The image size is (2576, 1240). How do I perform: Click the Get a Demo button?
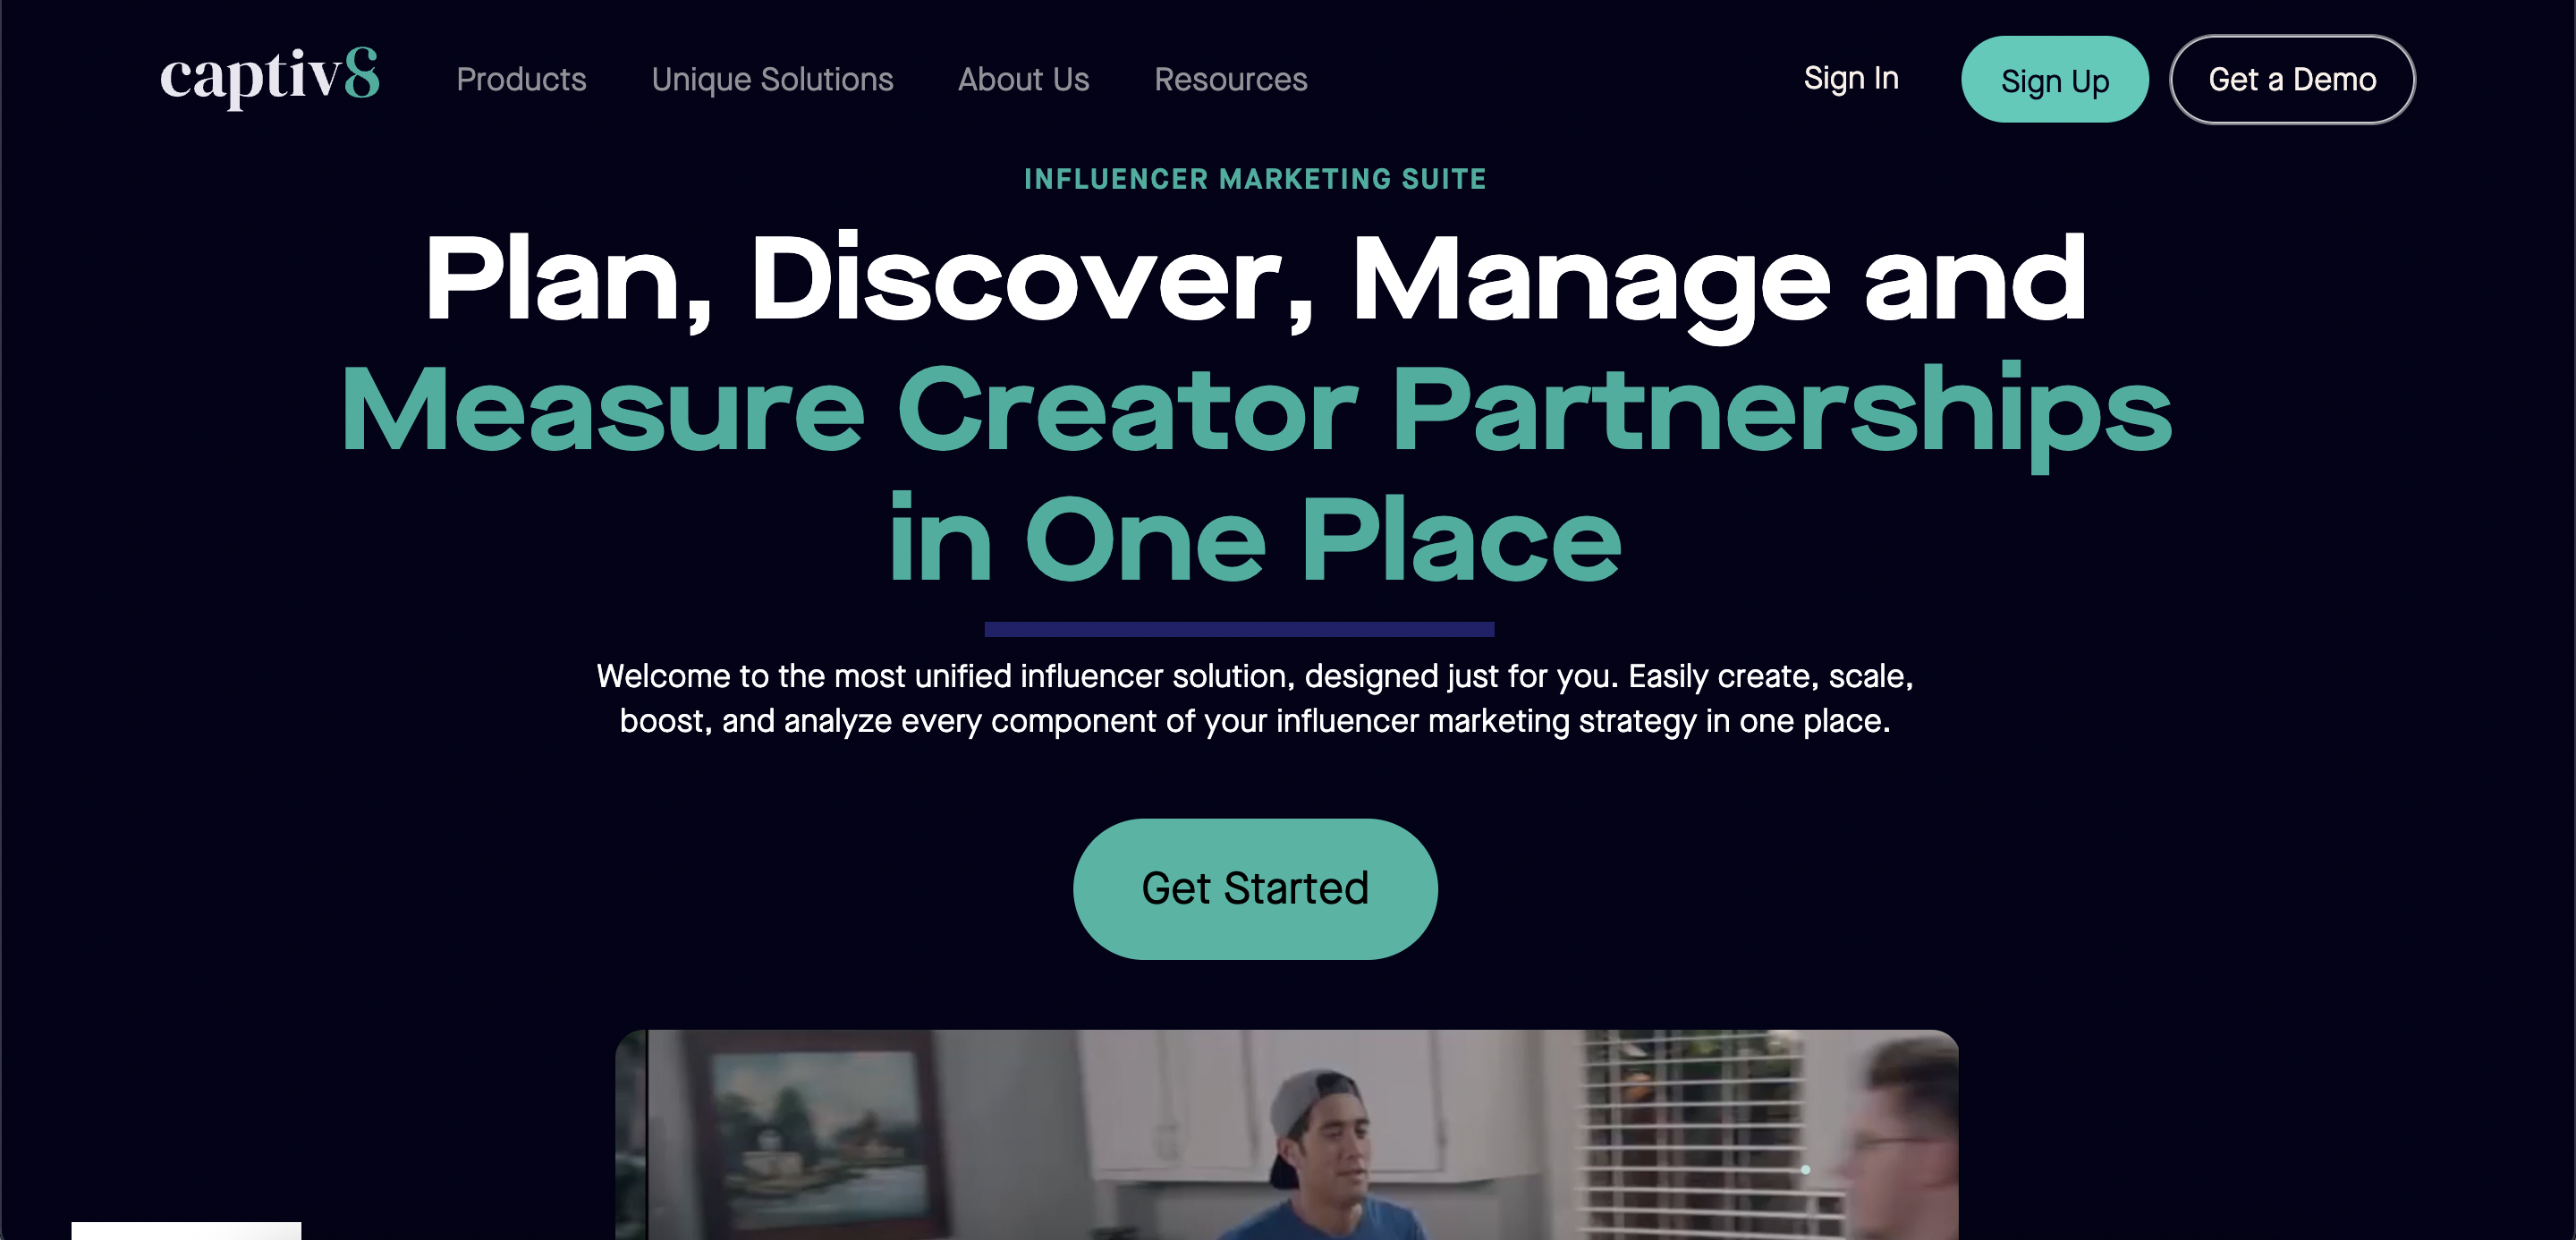coord(2292,79)
